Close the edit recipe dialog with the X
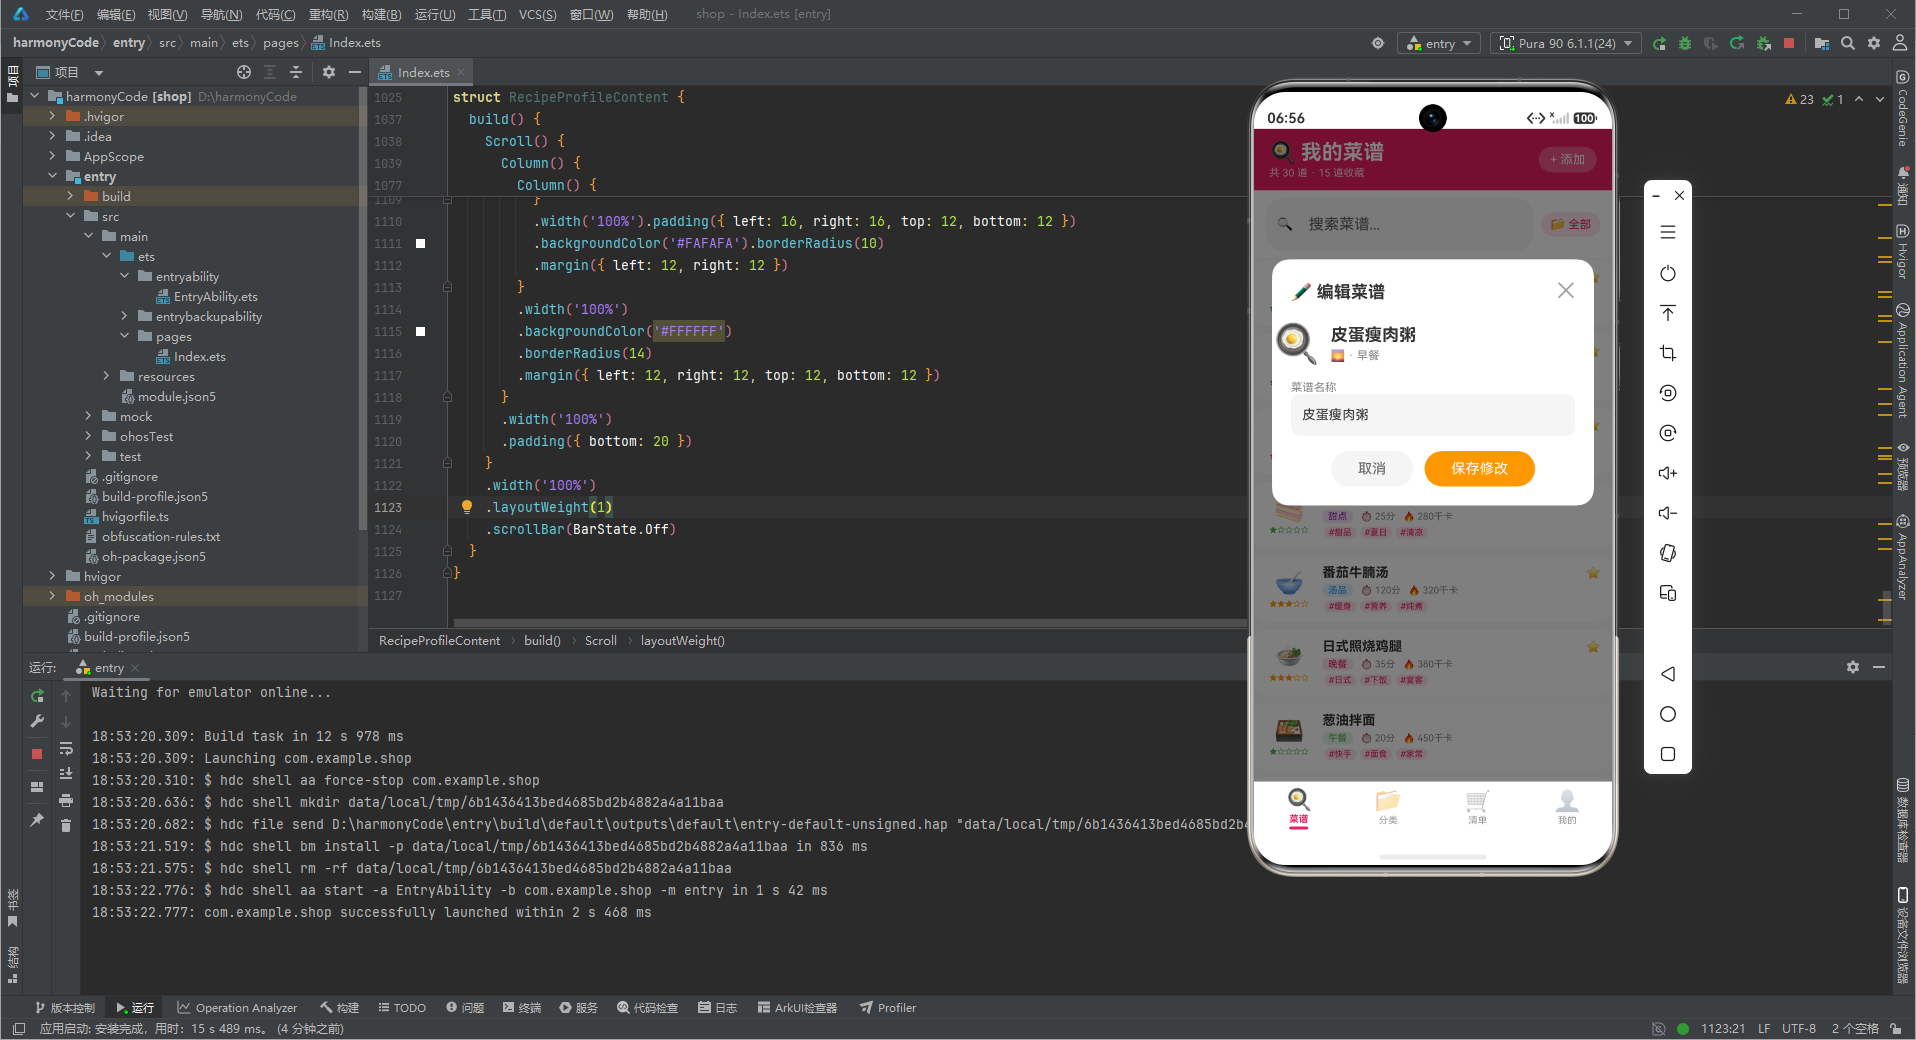 [x=1566, y=290]
